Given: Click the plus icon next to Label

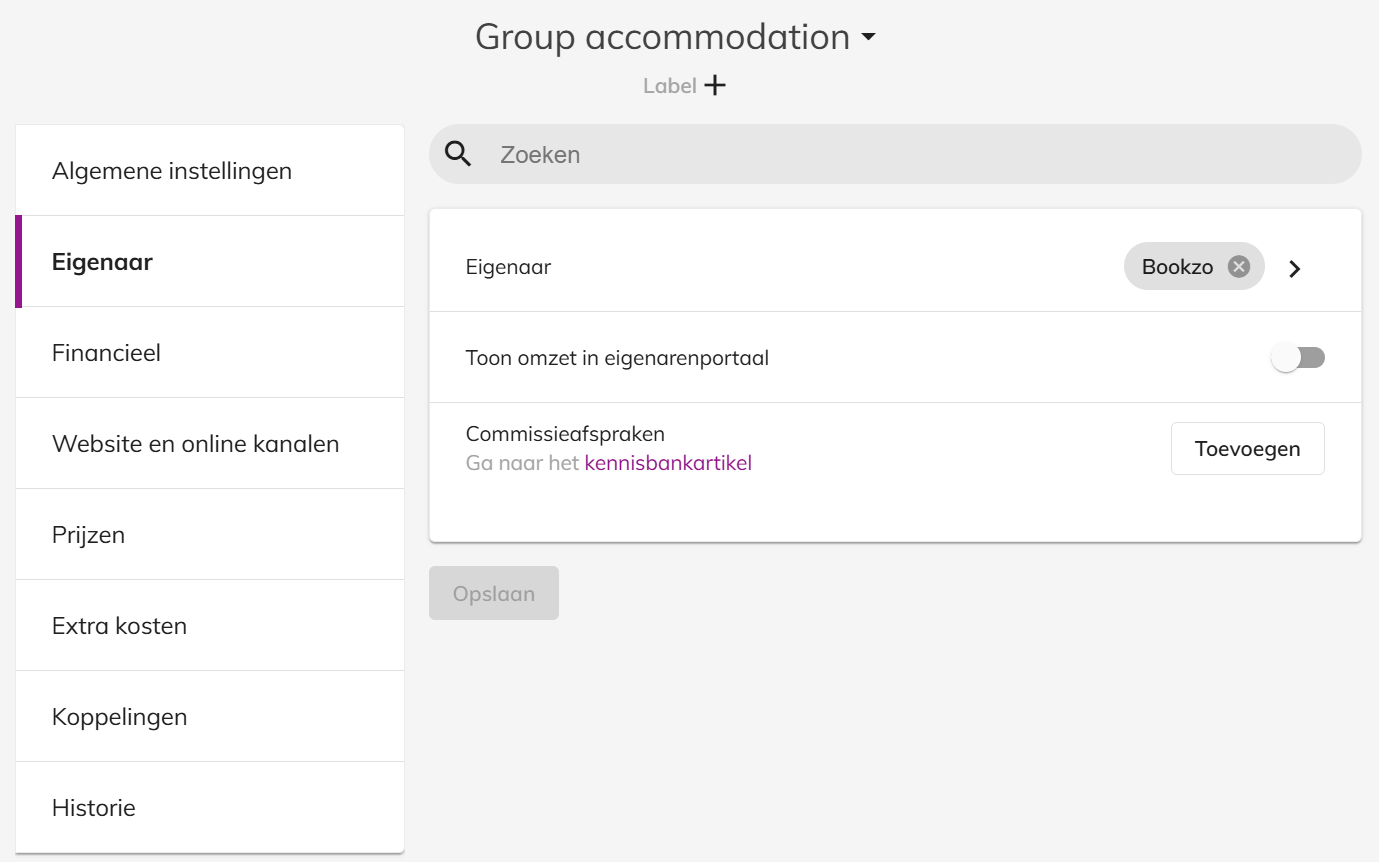Looking at the screenshot, I should click(715, 86).
